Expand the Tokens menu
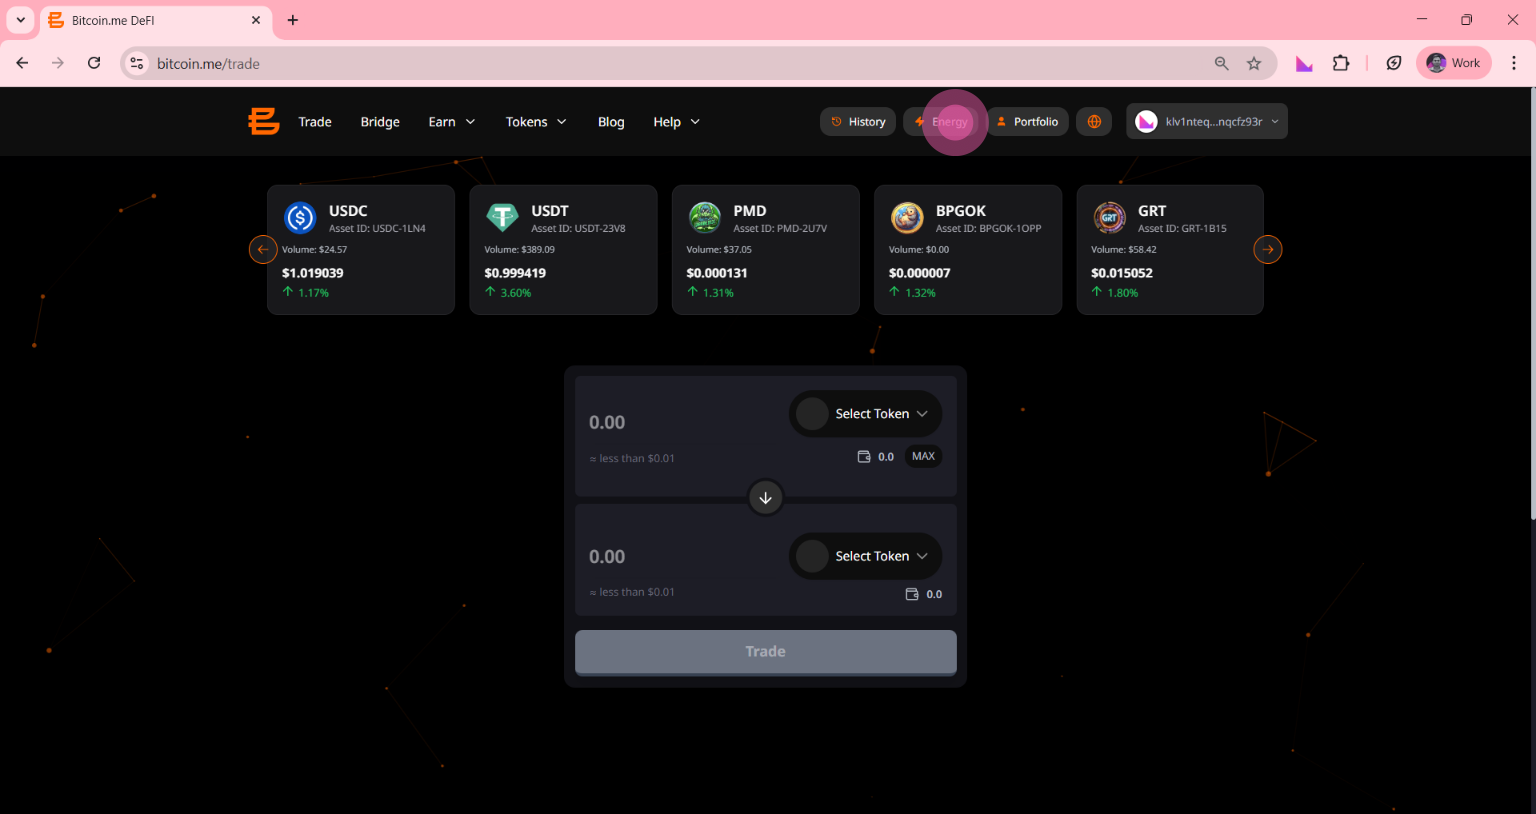 535,122
